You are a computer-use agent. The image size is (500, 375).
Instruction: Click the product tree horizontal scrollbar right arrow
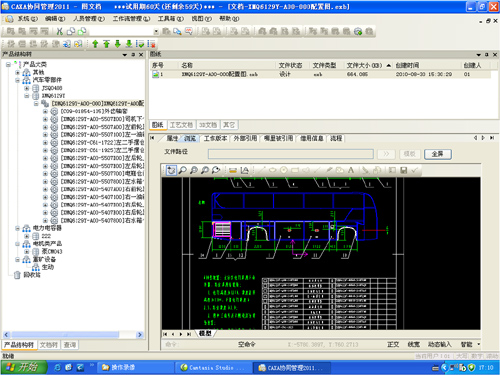(140, 334)
